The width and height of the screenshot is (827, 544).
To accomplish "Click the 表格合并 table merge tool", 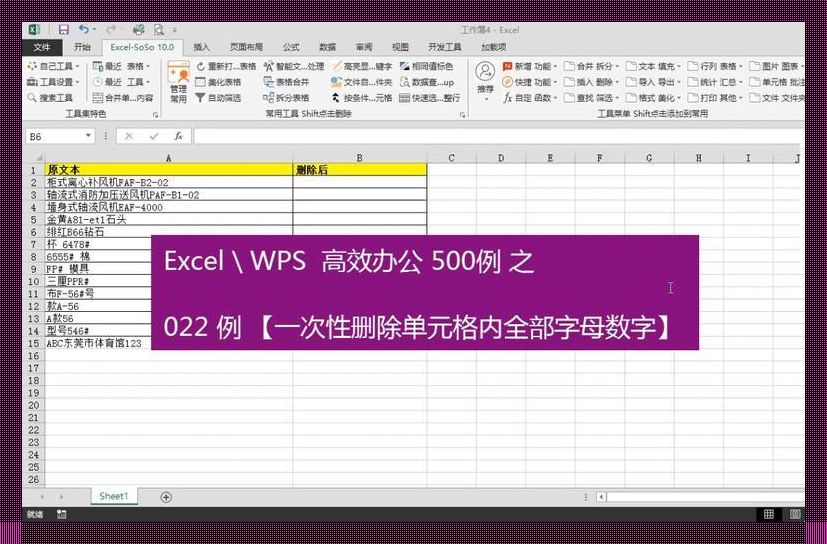I will [286, 82].
